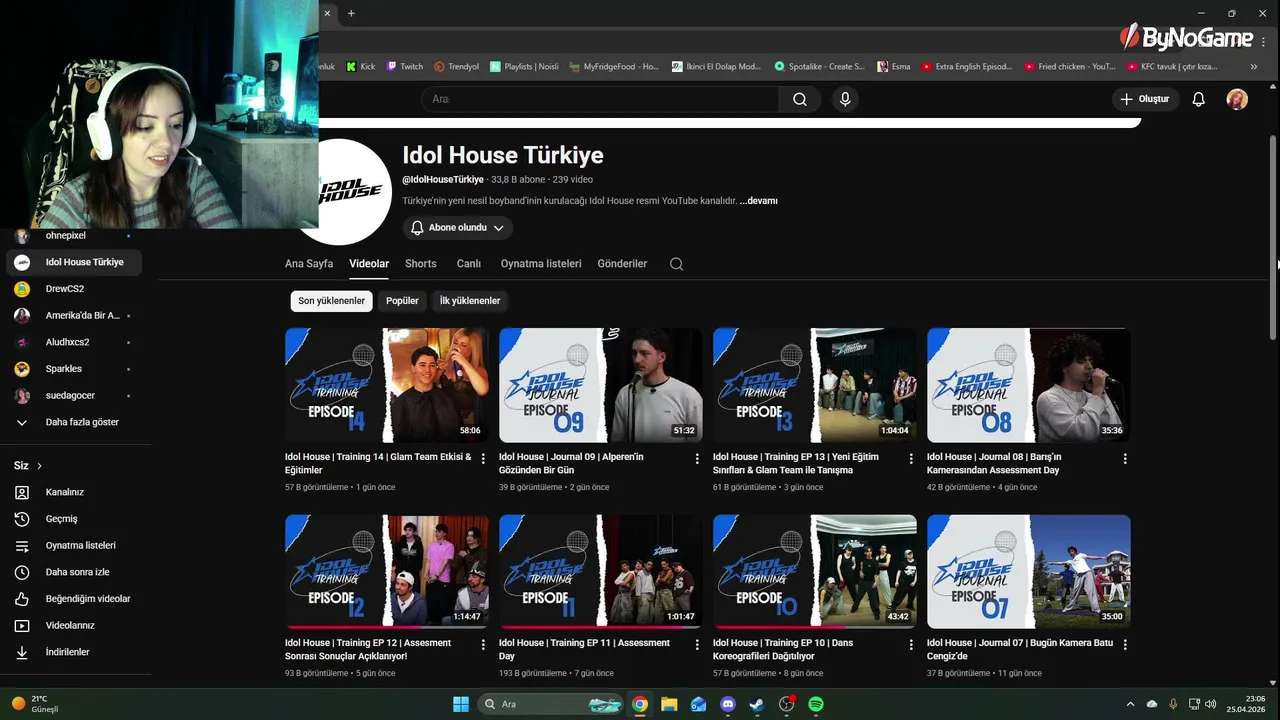1280x720 pixels.
Task: Open options menu for Training EP 10 video
Action: coord(911,645)
